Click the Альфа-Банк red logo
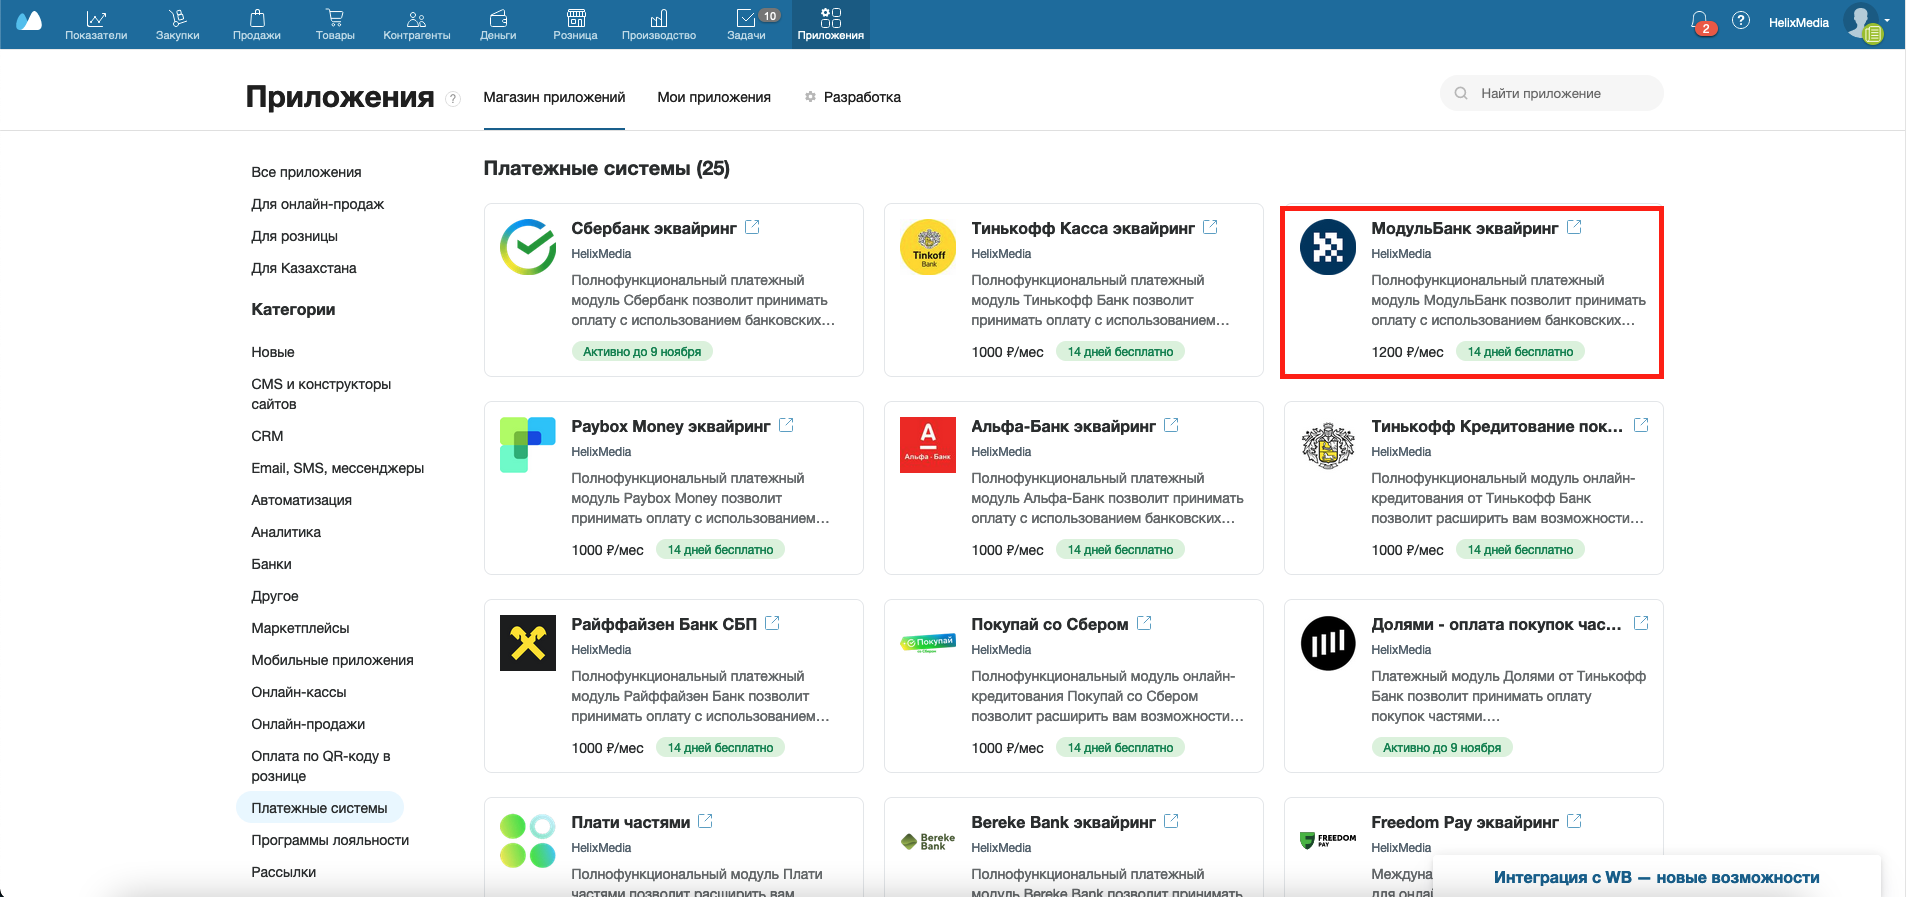Viewport: 1906px width, 897px height. pos(928,445)
